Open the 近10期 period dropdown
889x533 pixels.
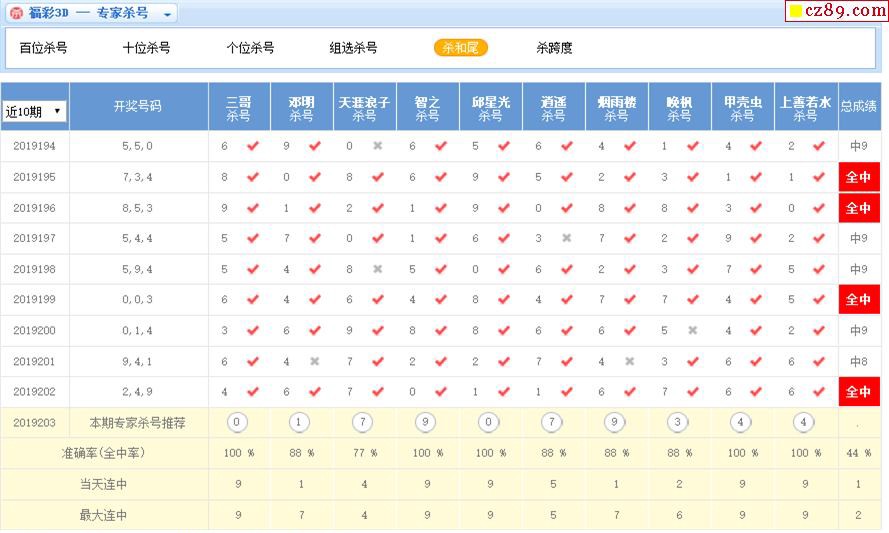click(35, 111)
